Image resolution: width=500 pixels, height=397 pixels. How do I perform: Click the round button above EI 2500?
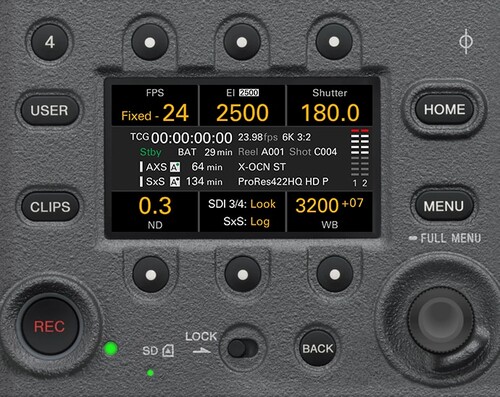[242, 43]
